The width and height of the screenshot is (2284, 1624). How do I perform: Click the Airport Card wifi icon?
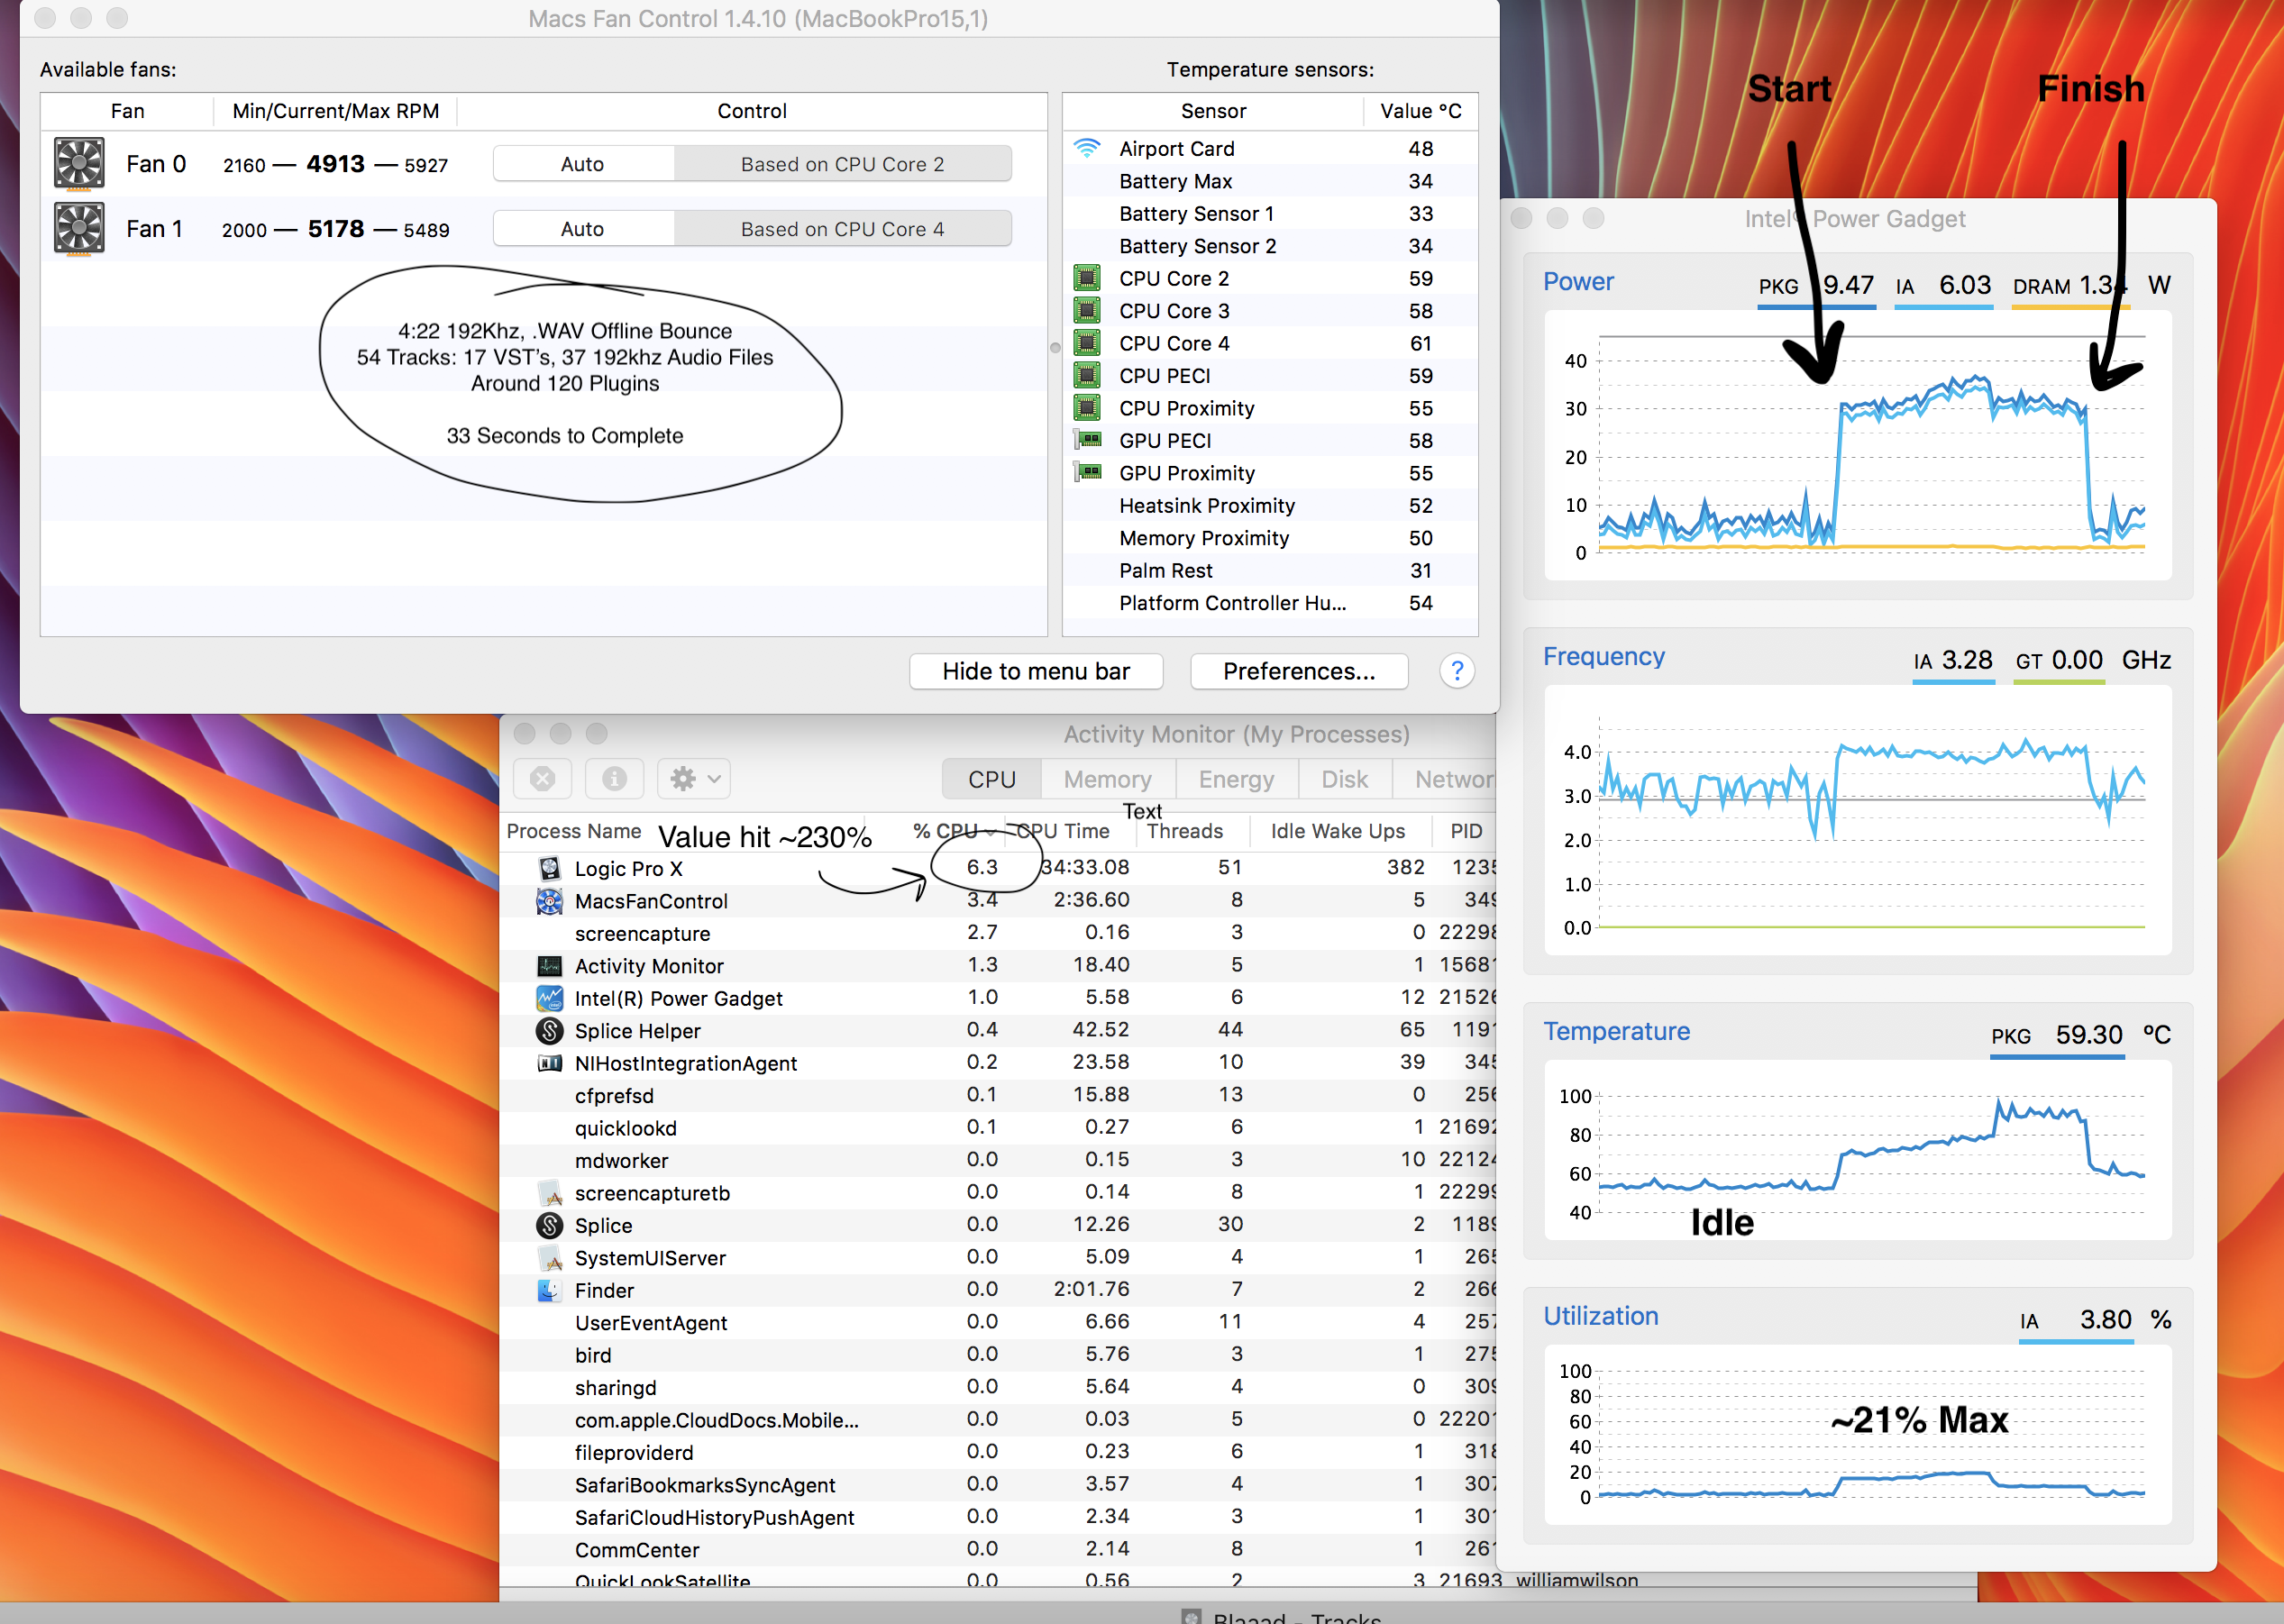(1087, 148)
